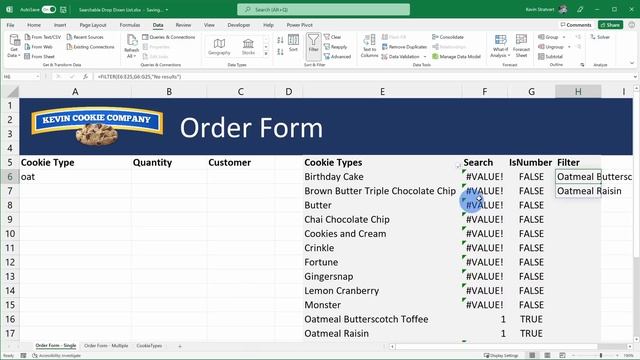The height and width of the screenshot is (360, 640).
Task: Click Sort Z to A icon
Action: (280, 52)
